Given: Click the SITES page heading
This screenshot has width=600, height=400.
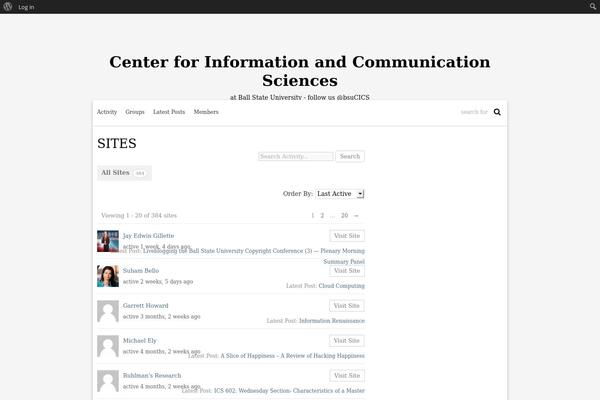Looking at the screenshot, I should point(117,143).
